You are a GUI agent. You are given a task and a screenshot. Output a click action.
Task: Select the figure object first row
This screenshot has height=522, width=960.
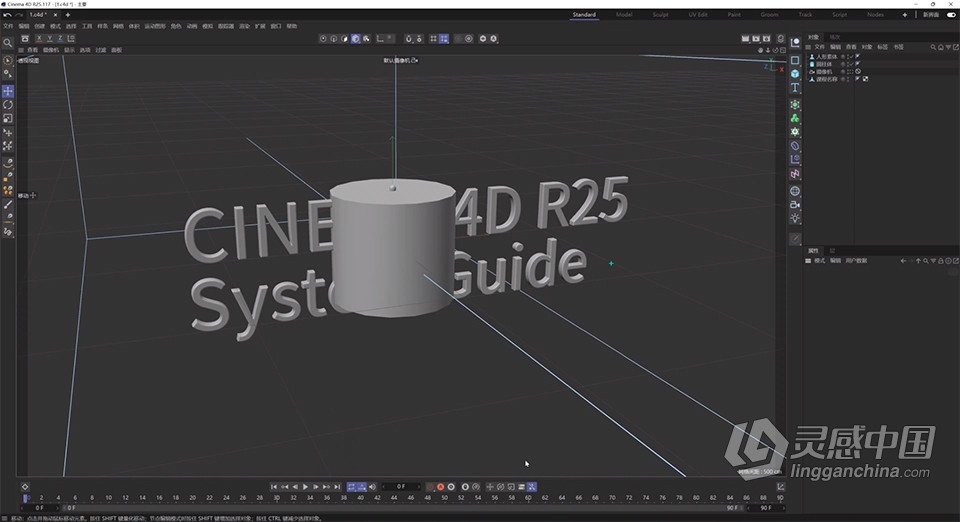click(825, 57)
